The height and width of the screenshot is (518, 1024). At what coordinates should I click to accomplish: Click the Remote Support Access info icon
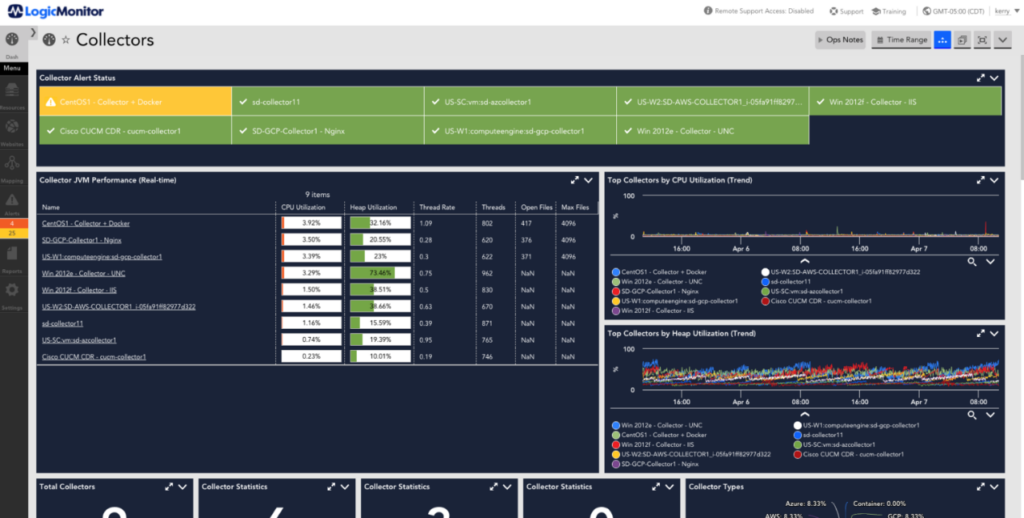click(708, 11)
